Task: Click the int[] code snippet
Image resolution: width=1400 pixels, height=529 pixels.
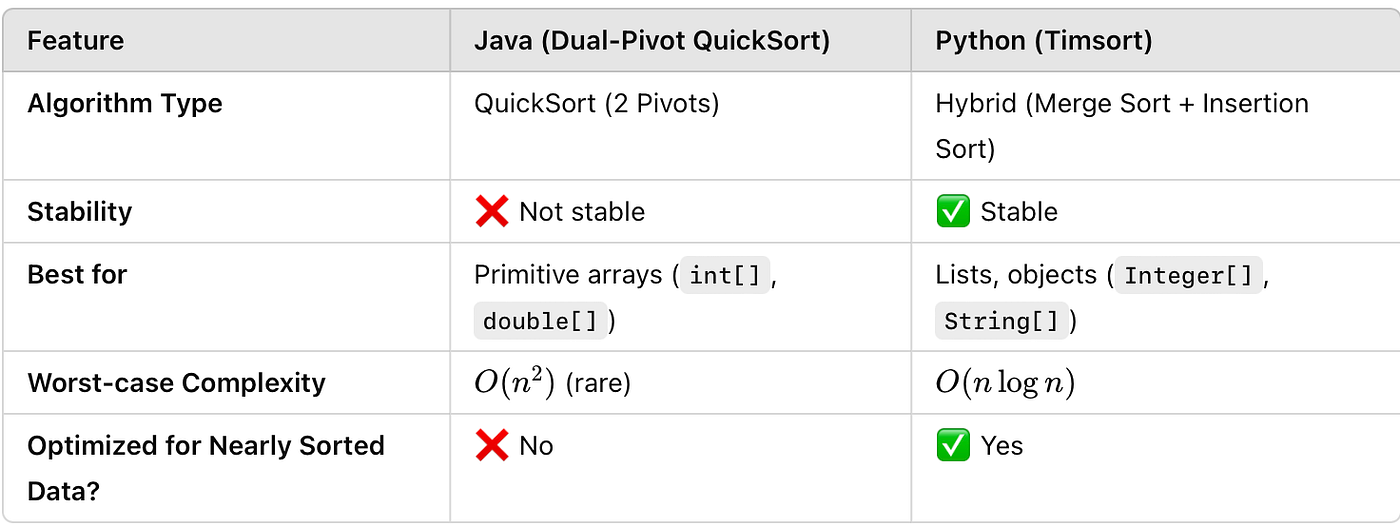Action: point(725,275)
